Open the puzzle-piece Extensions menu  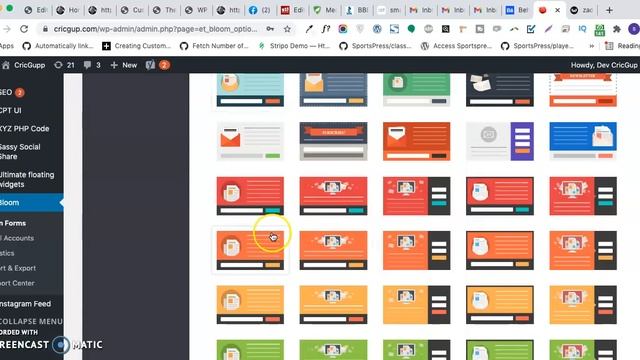pos(617,29)
